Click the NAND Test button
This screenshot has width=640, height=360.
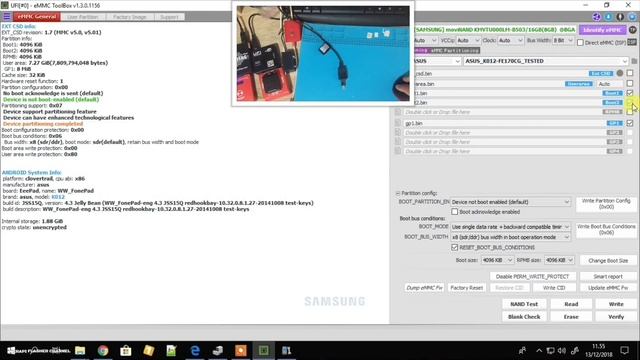coord(524,304)
